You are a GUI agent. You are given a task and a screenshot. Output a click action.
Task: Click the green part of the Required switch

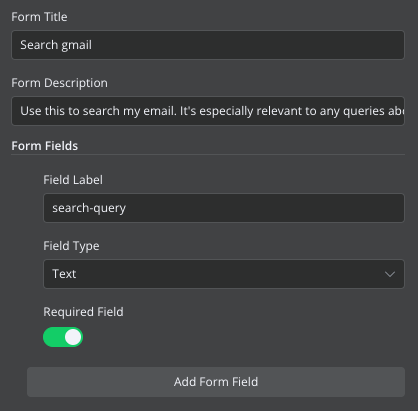(x=53, y=337)
